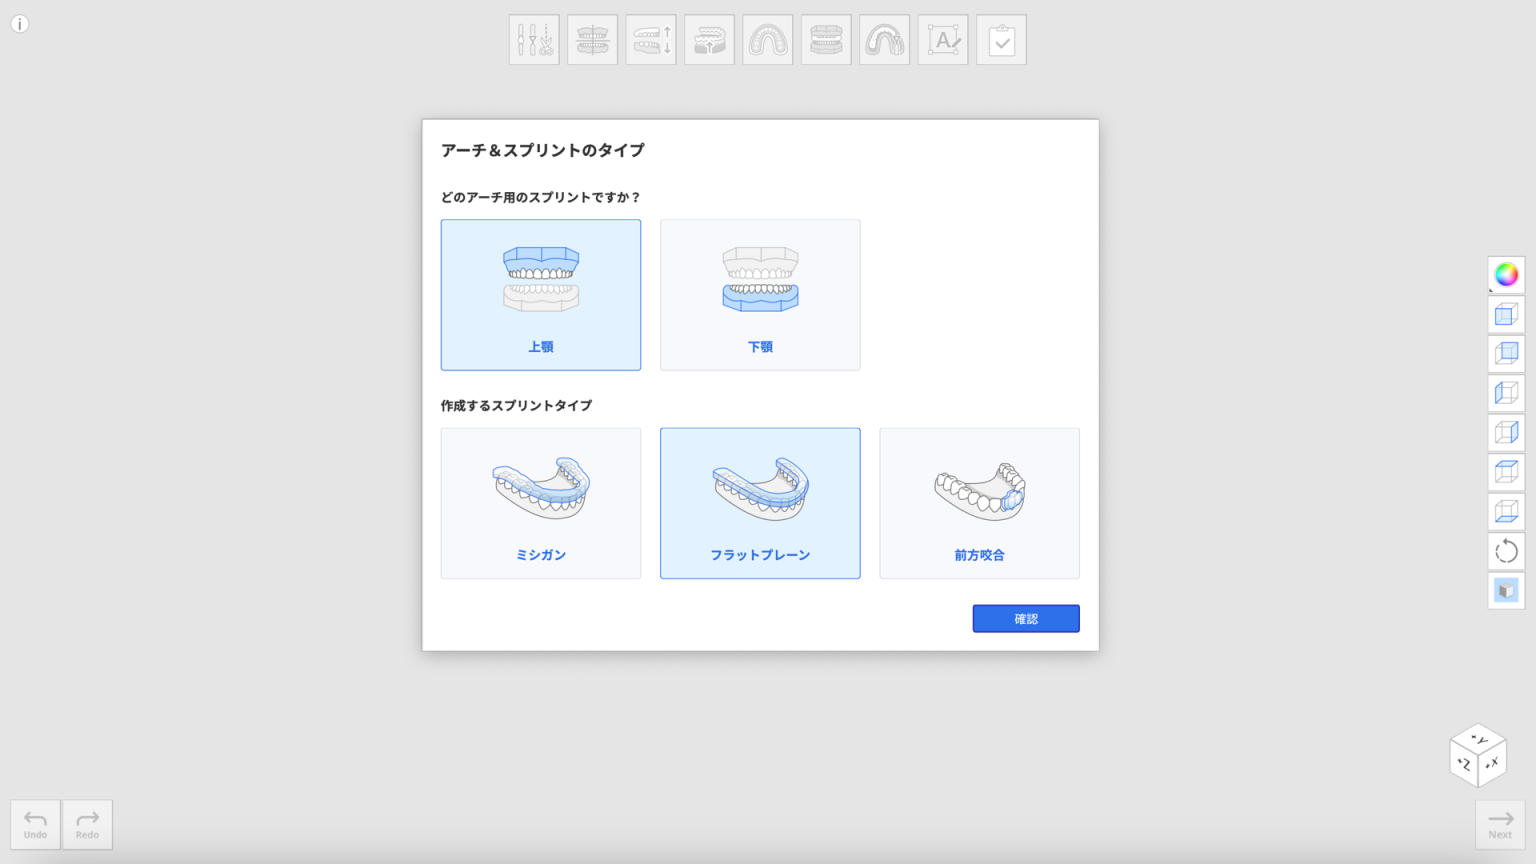This screenshot has width=1536, height=864.
Task: Open the color picker wheel
Action: coord(1505,275)
